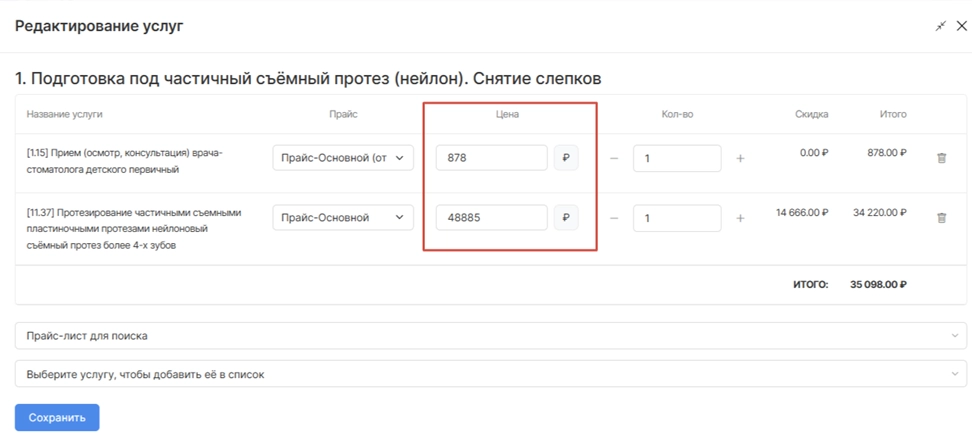Image resolution: width=972 pixels, height=444 pixels.
Task: Focus the quantity field of second service
Action: coord(677,218)
